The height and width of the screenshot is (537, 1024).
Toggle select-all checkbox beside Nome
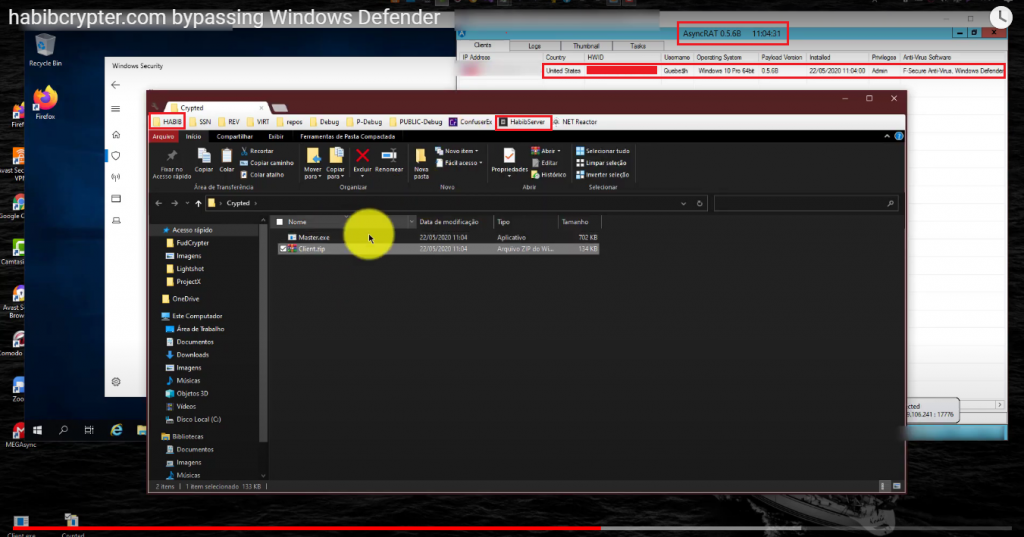pos(280,222)
